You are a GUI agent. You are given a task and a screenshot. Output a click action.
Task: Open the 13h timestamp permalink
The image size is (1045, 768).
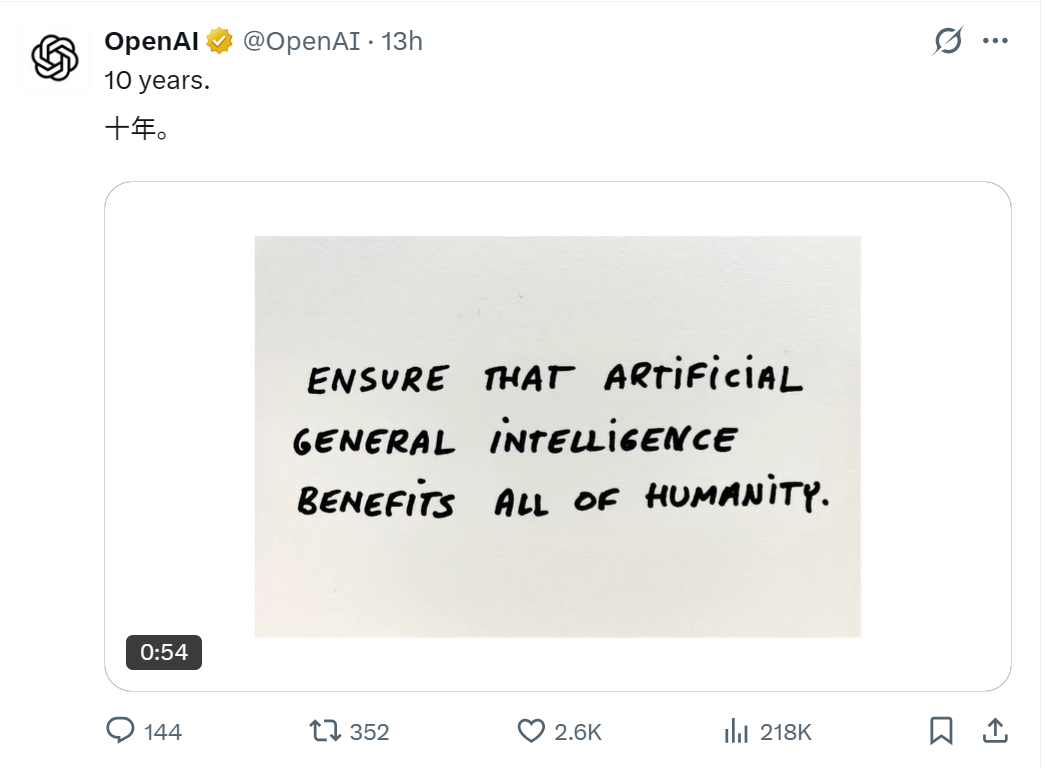point(403,41)
